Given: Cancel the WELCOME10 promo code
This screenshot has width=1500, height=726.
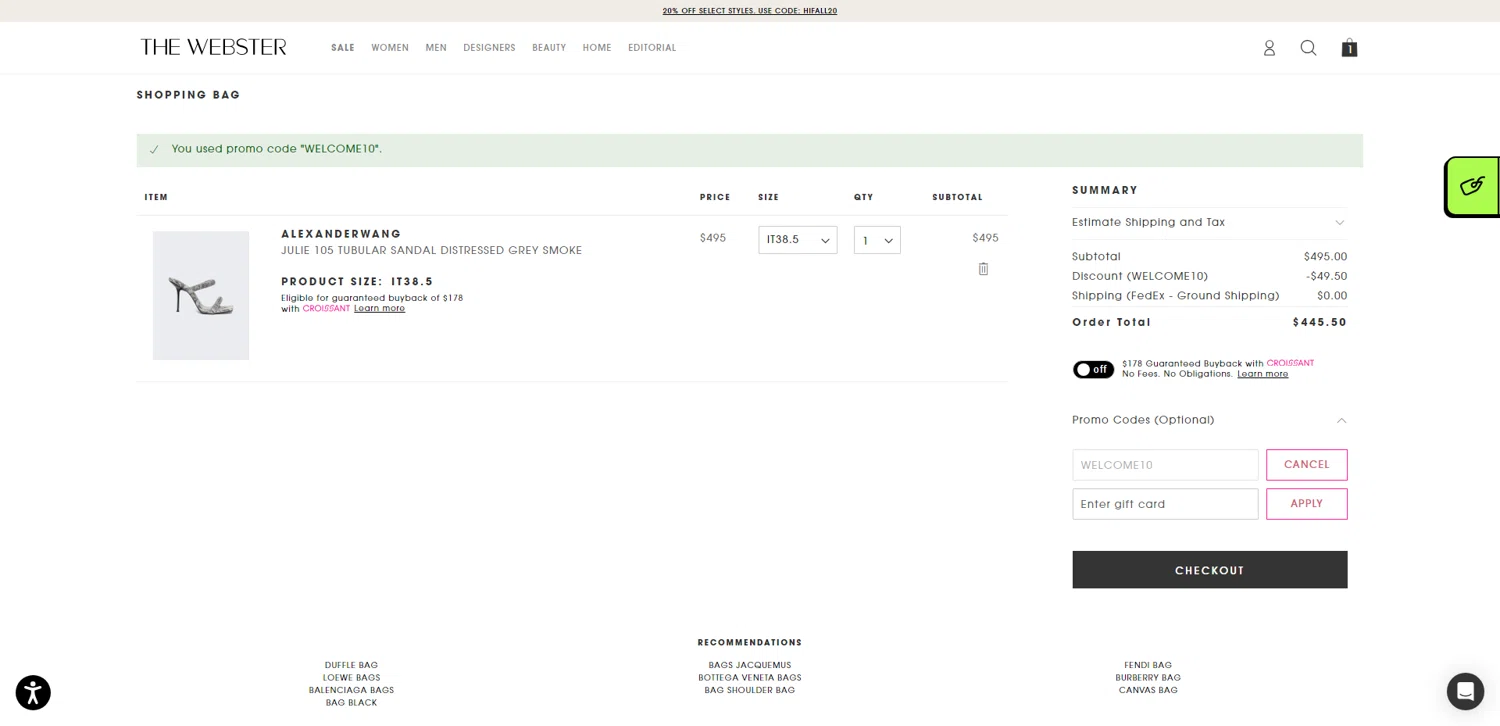Looking at the screenshot, I should point(1306,464).
